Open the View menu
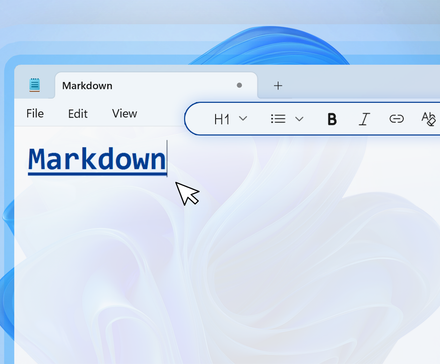The height and width of the screenshot is (364, 440). (x=124, y=114)
